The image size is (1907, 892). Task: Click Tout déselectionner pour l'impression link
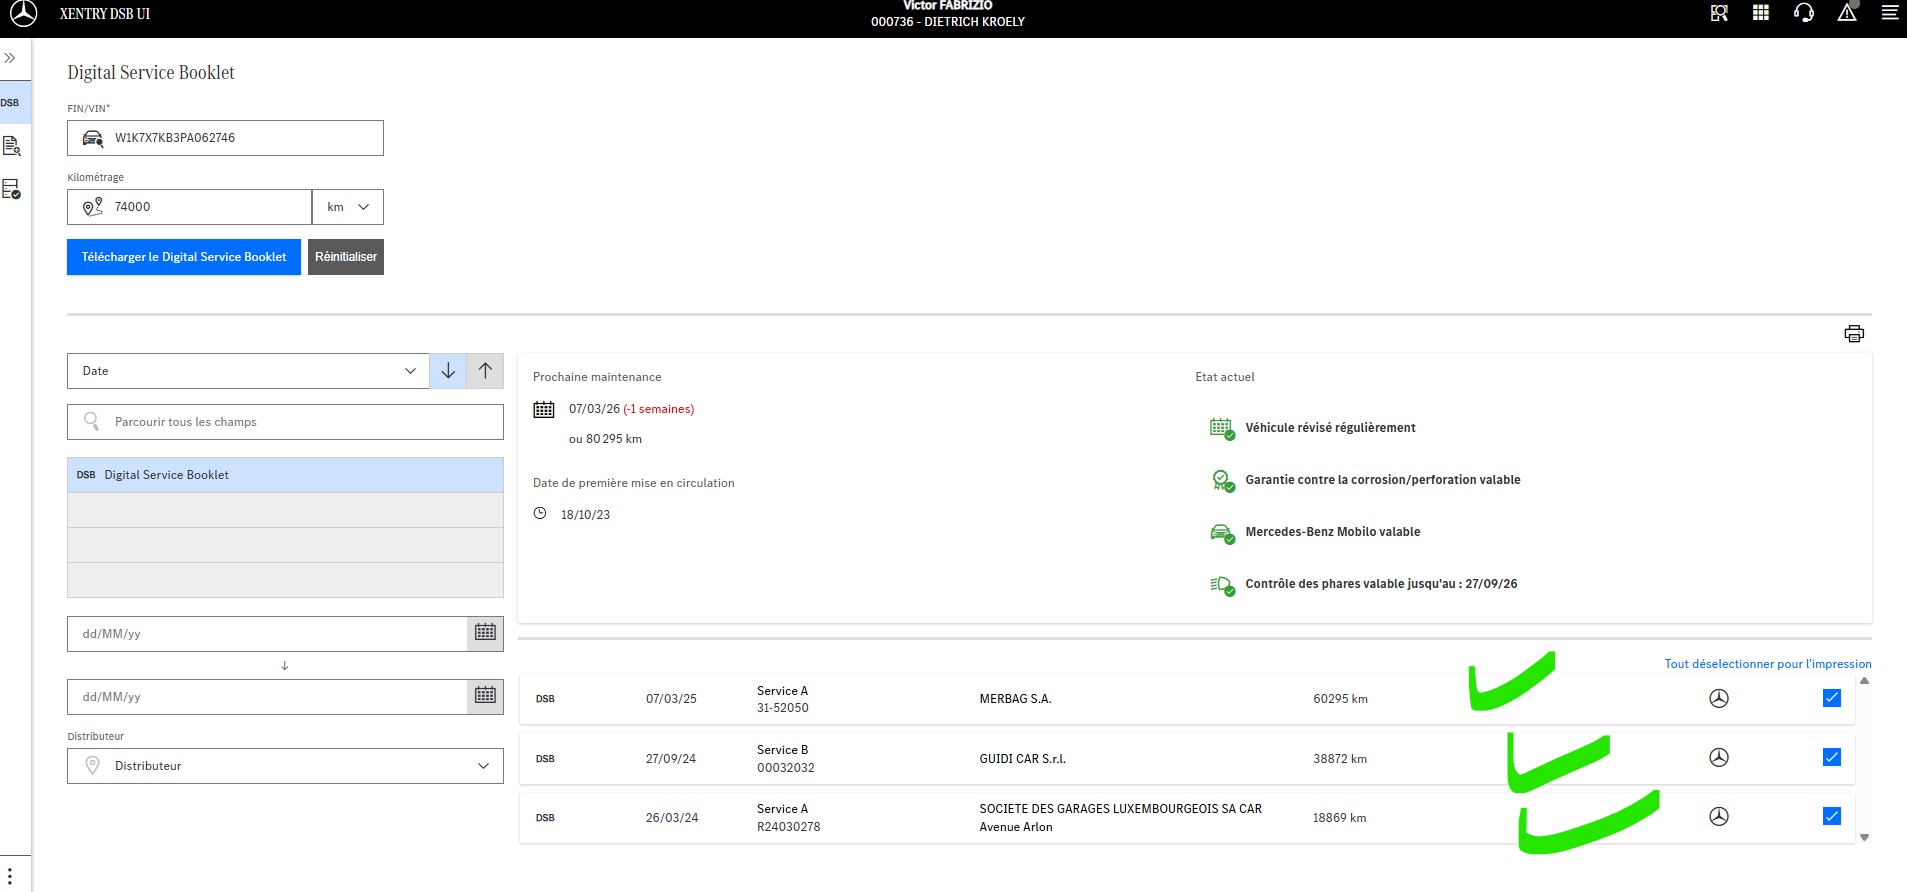point(1767,664)
